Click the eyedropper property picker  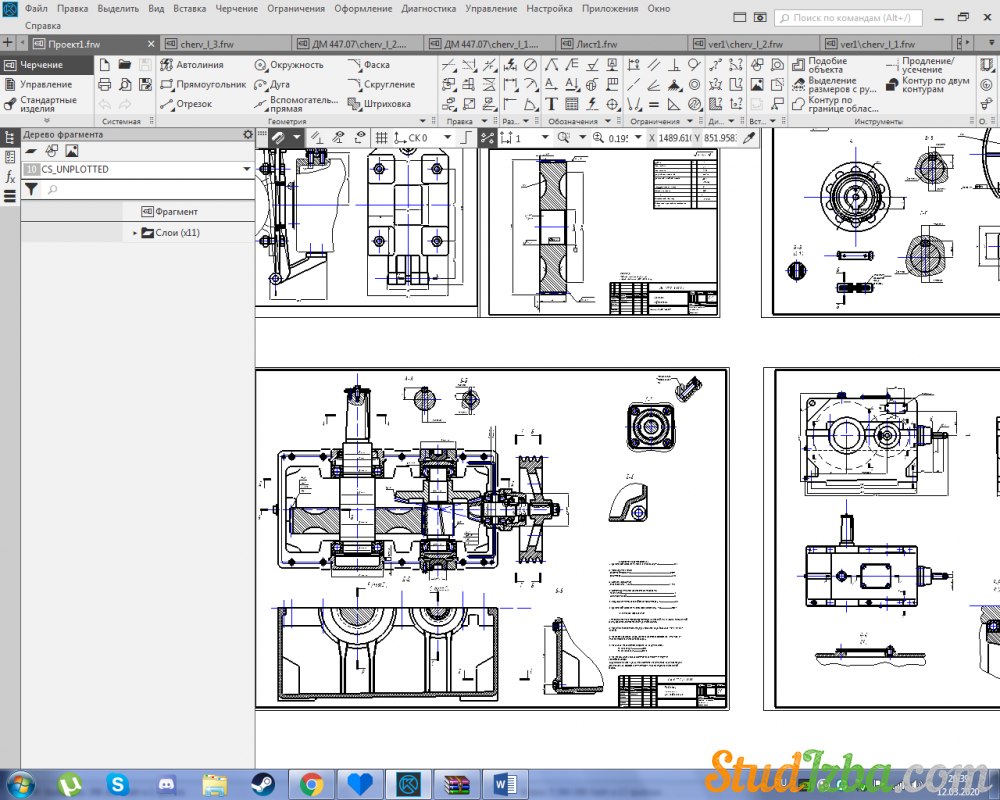tap(748, 138)
